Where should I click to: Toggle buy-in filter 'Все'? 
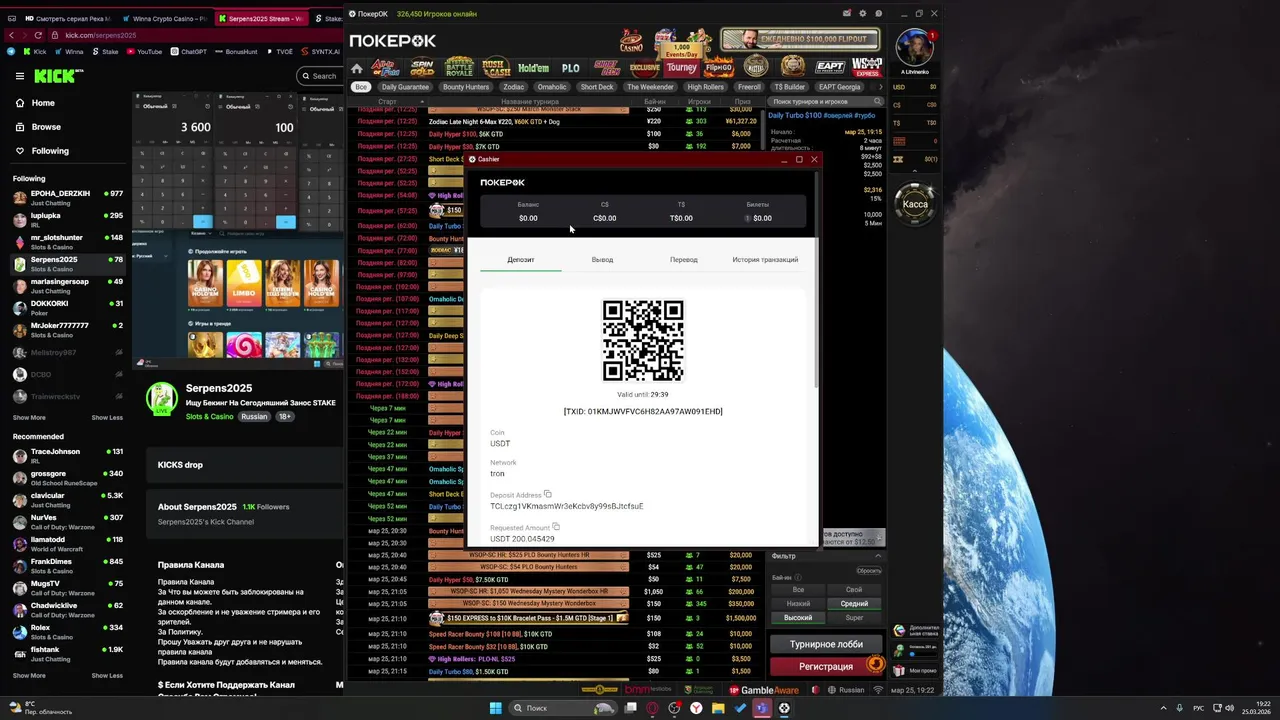pos(798,590)
